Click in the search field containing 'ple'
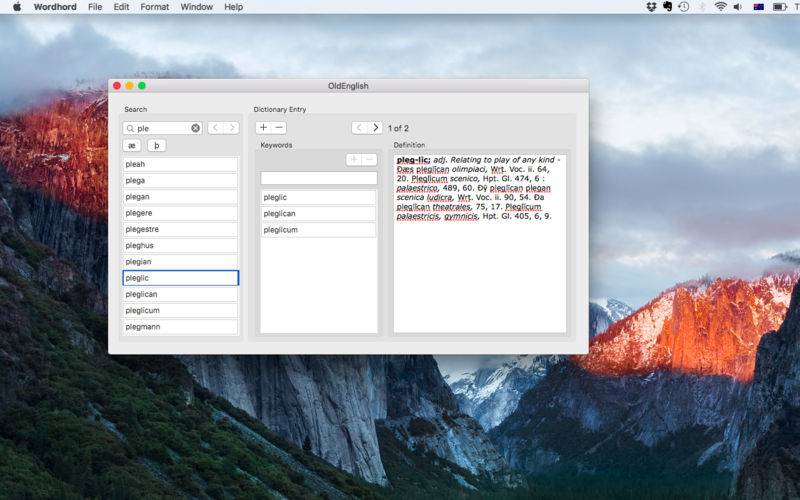The height and width of the screenshot is (500, 800). (x=162, y=128)
